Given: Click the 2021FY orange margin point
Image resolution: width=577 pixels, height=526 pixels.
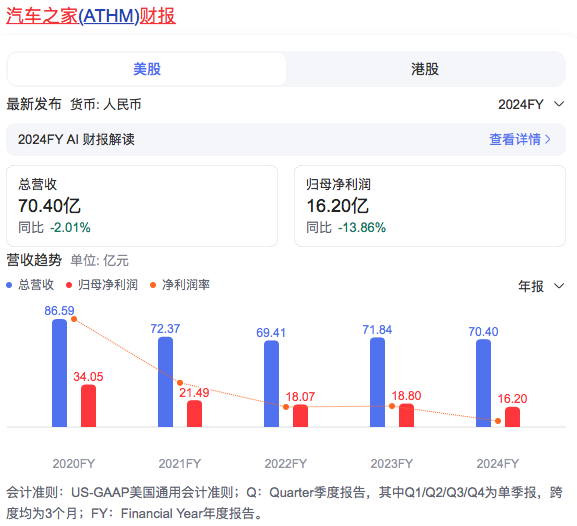Looking at the screenshot, I should pos(180,383).
